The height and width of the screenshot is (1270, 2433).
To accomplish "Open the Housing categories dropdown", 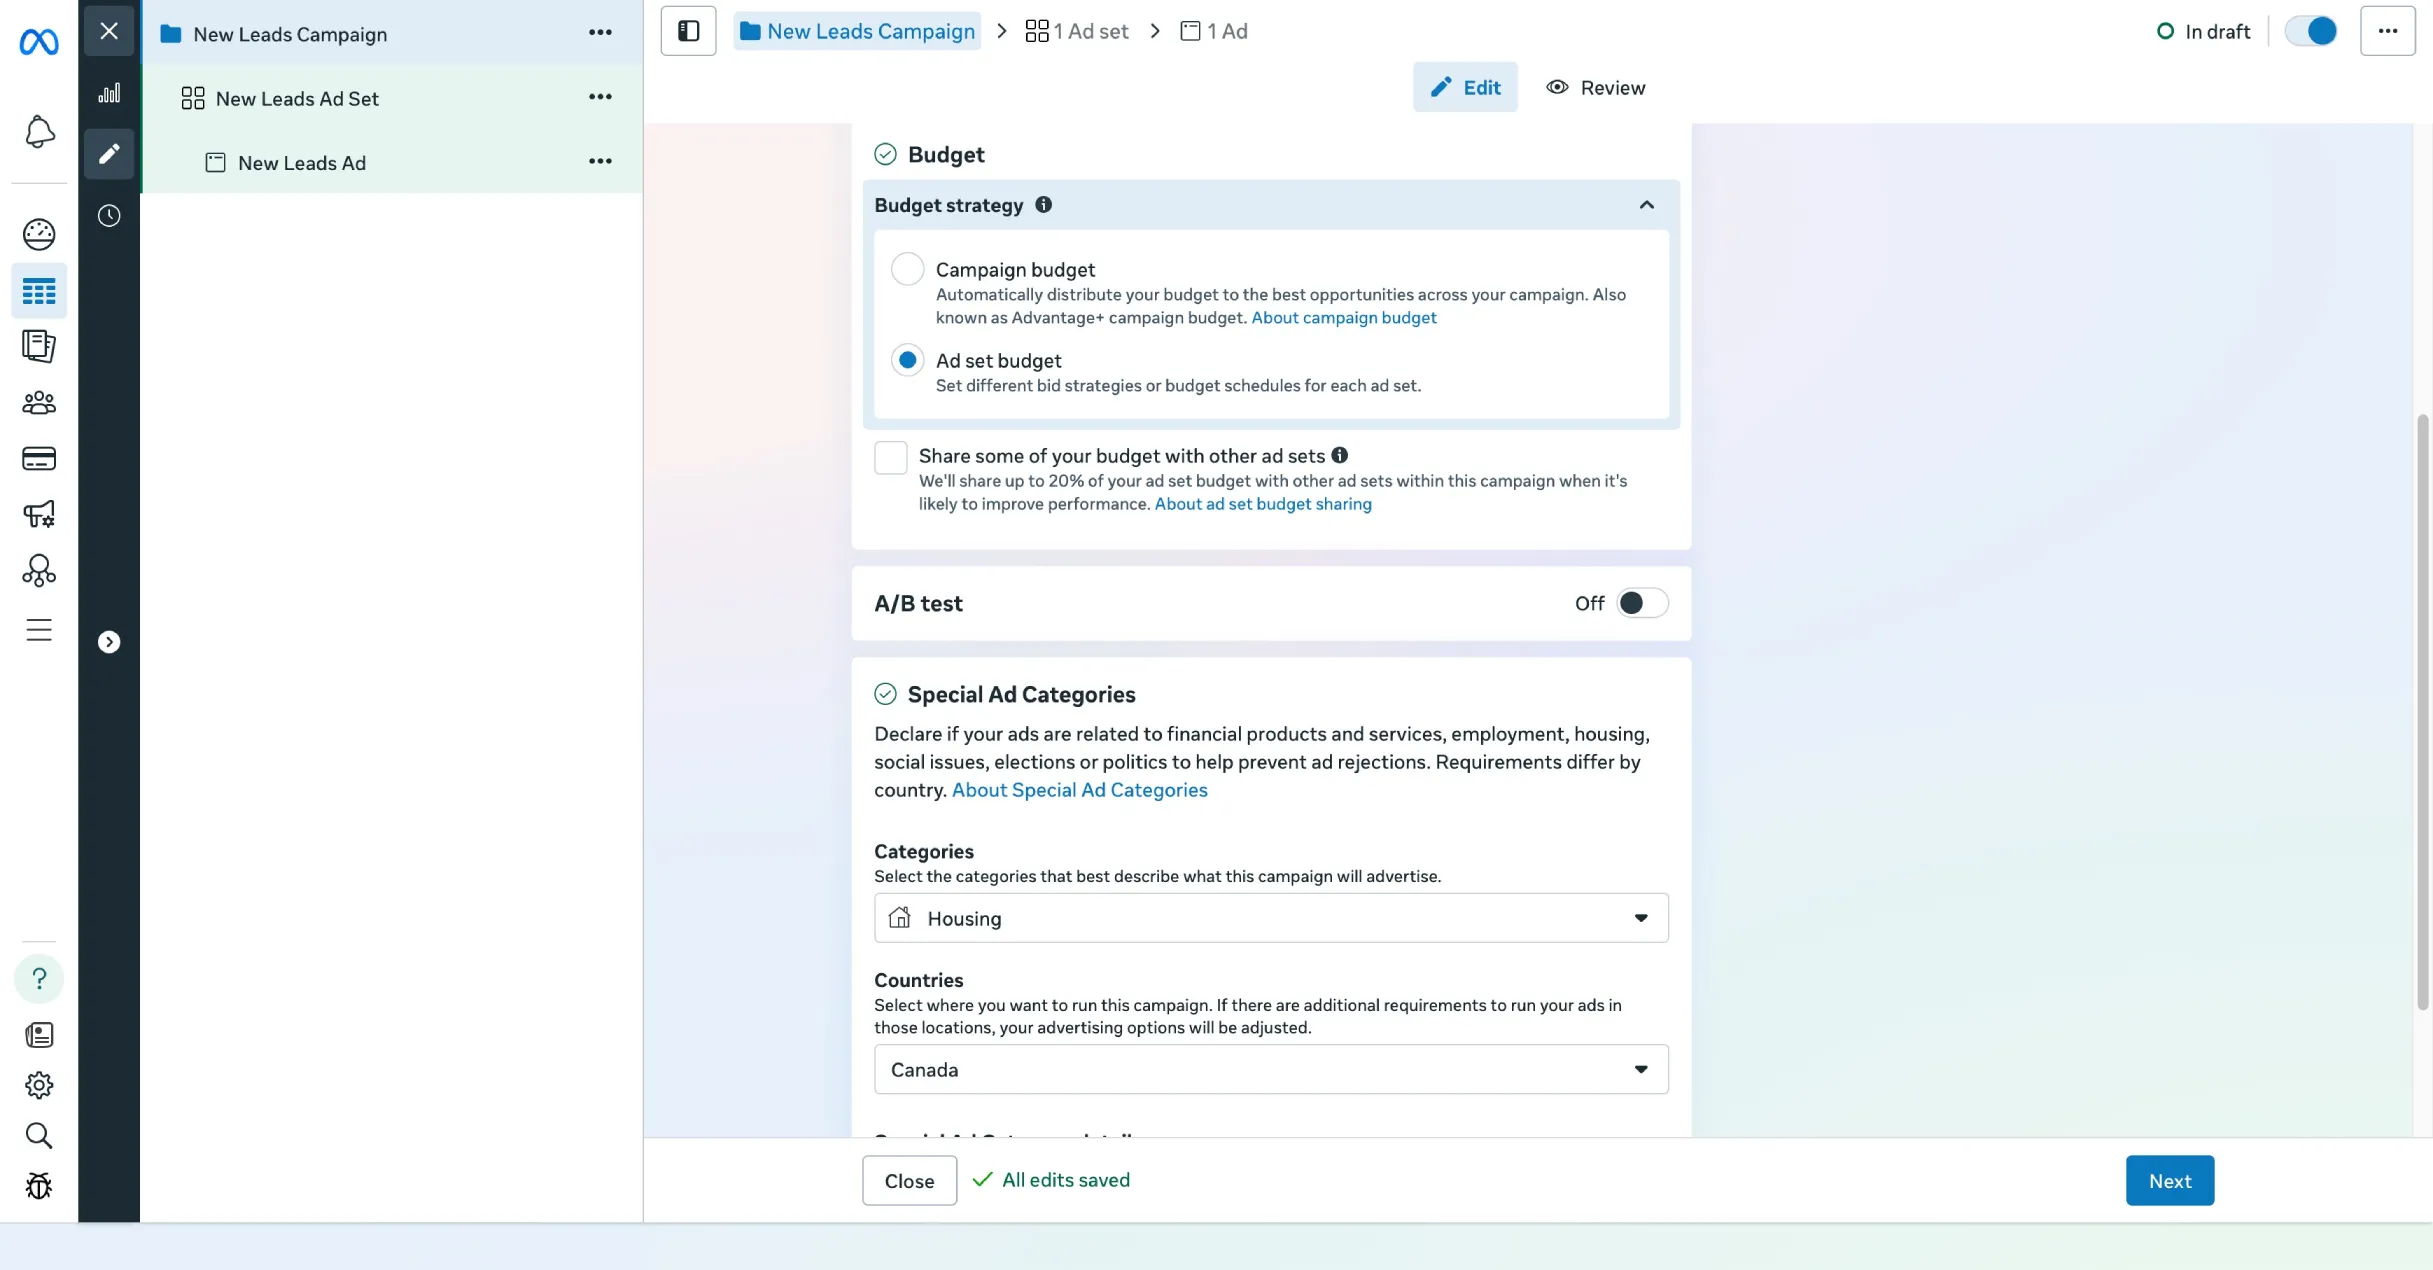I will pos(1270,918).
